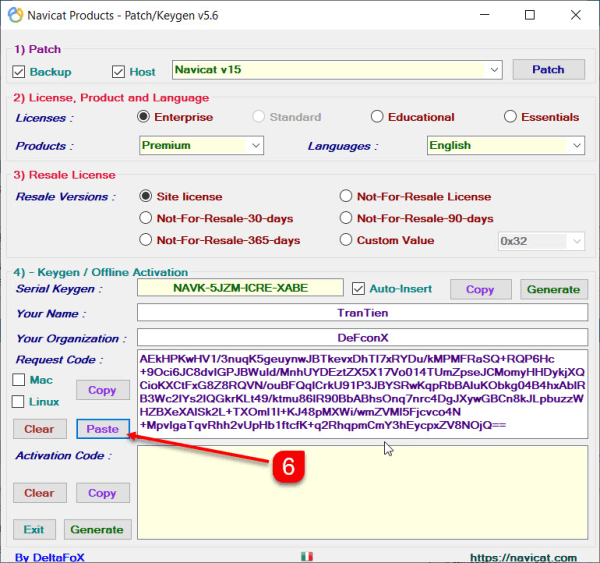Image resolution: width=600 pixels, height=563 pixels.
Task: Click the Your Organization field DeFconX
Action: click(362, 338)
